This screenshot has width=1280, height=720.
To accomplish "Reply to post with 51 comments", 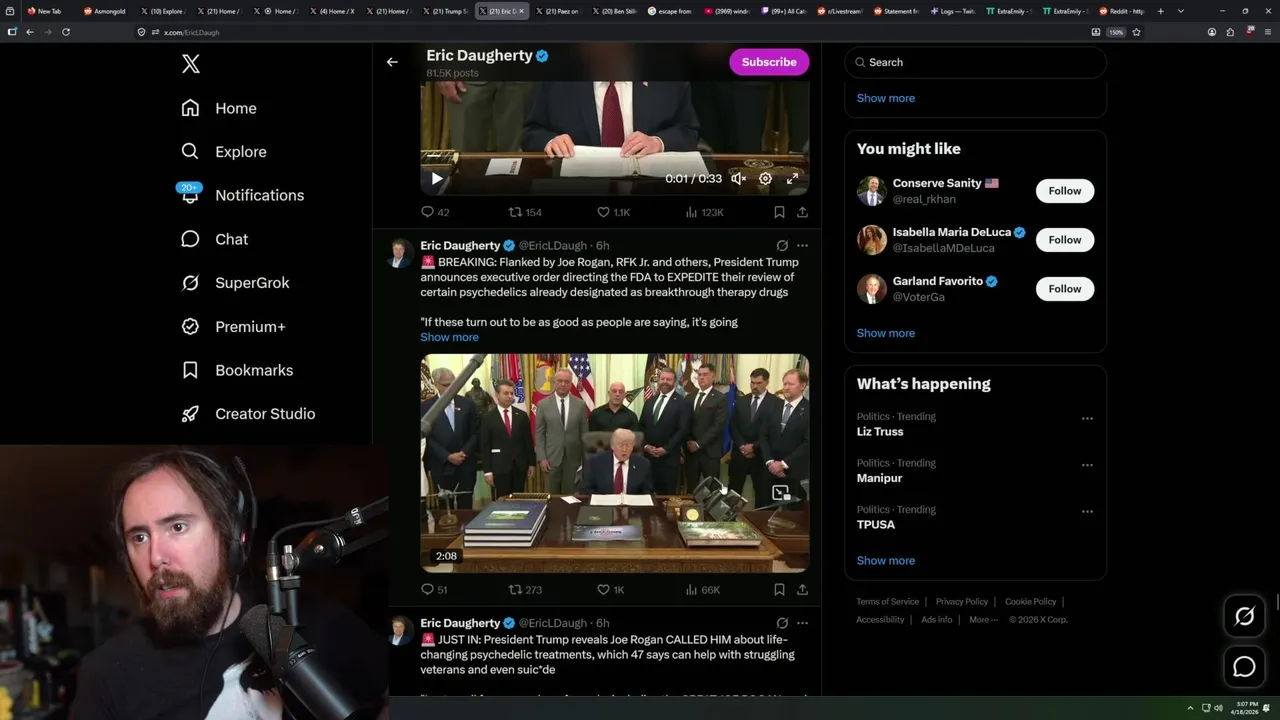I will pyautogui.click(x=435, y=590).
